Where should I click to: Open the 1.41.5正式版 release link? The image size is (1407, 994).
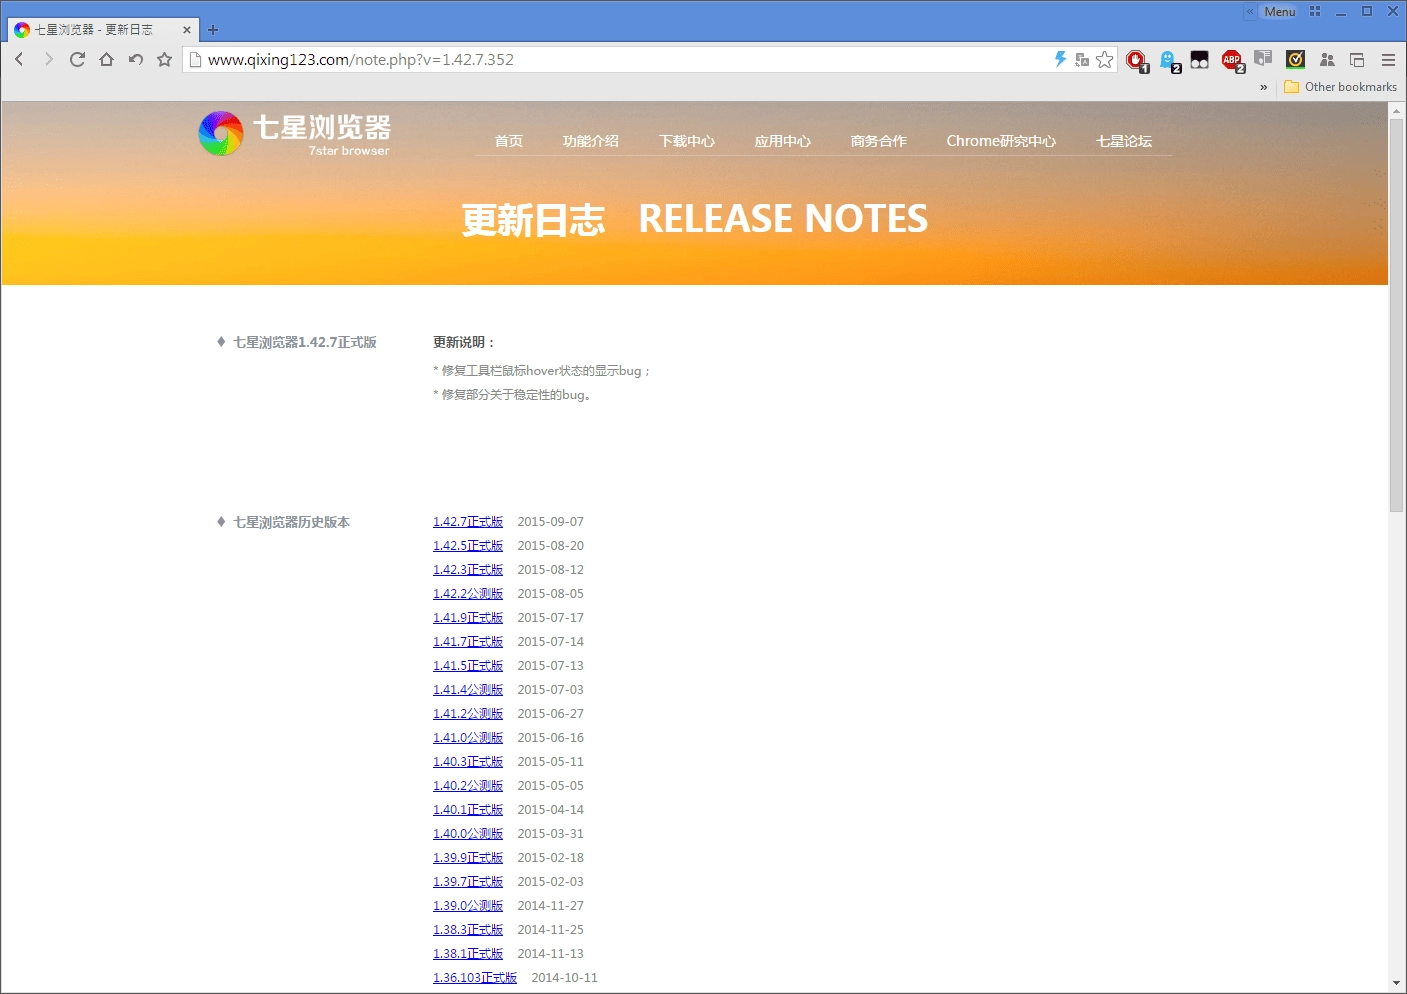coord(468,666)
